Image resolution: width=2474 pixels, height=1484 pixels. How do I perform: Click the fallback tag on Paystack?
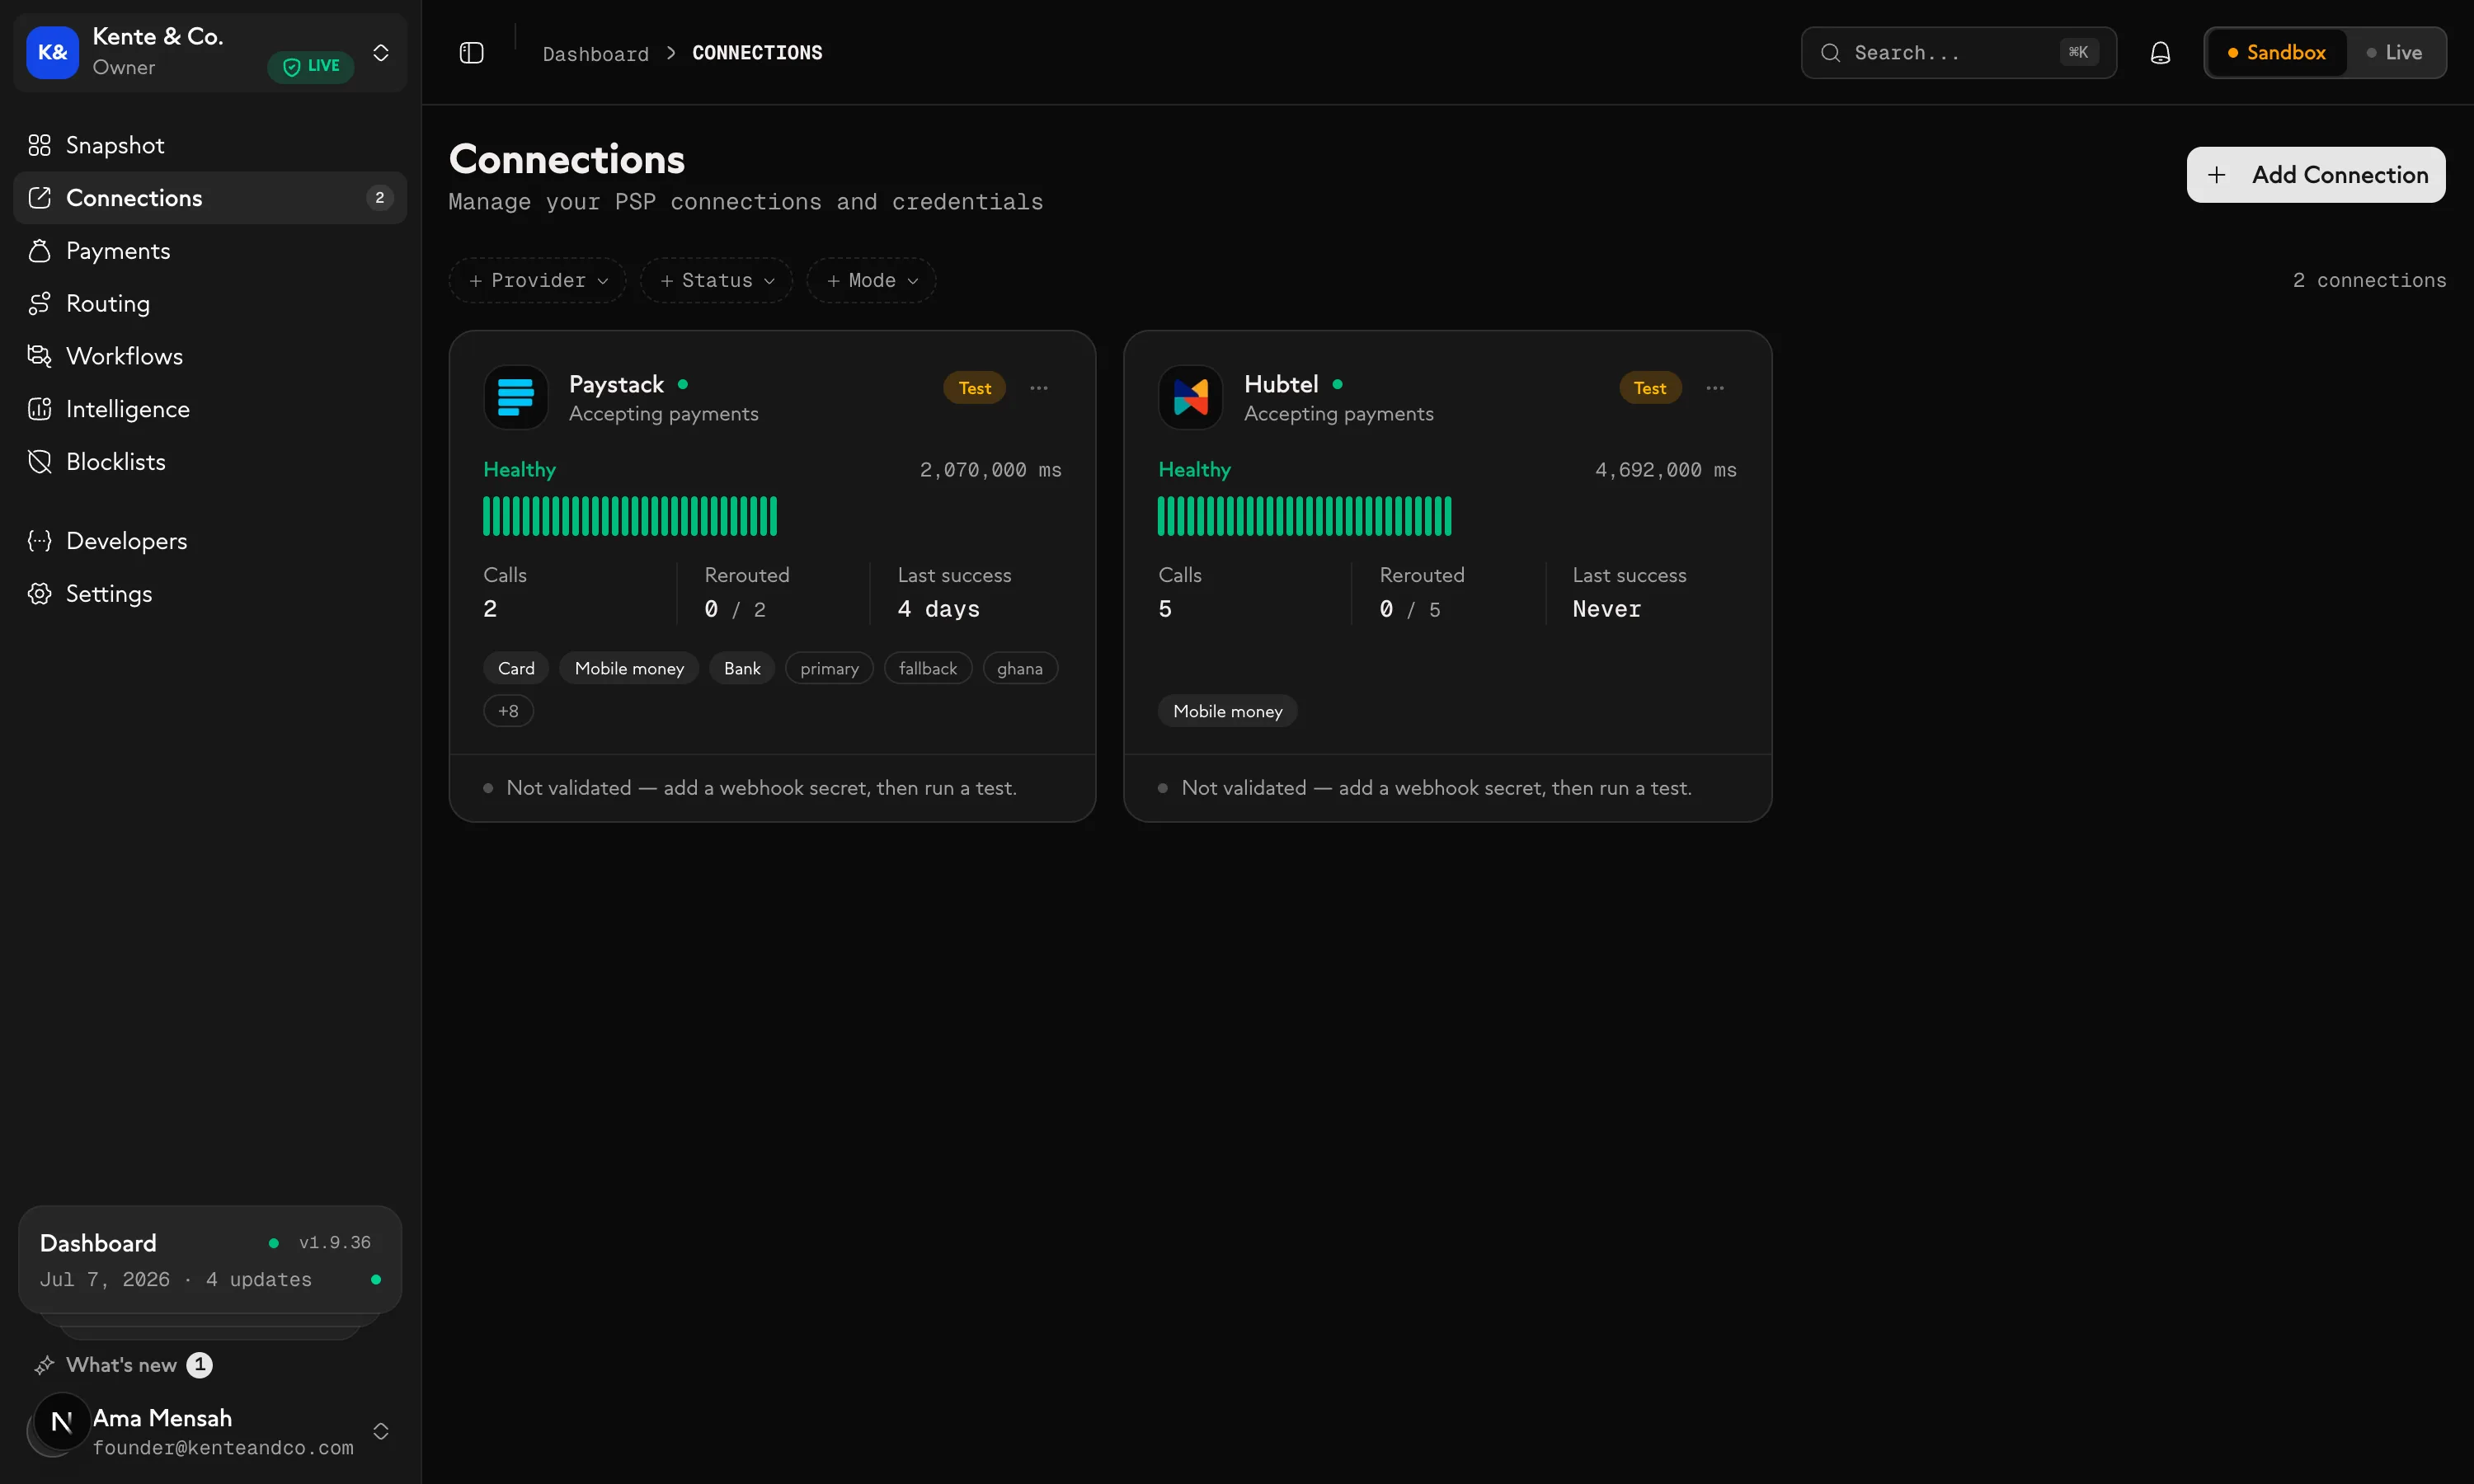928,668
